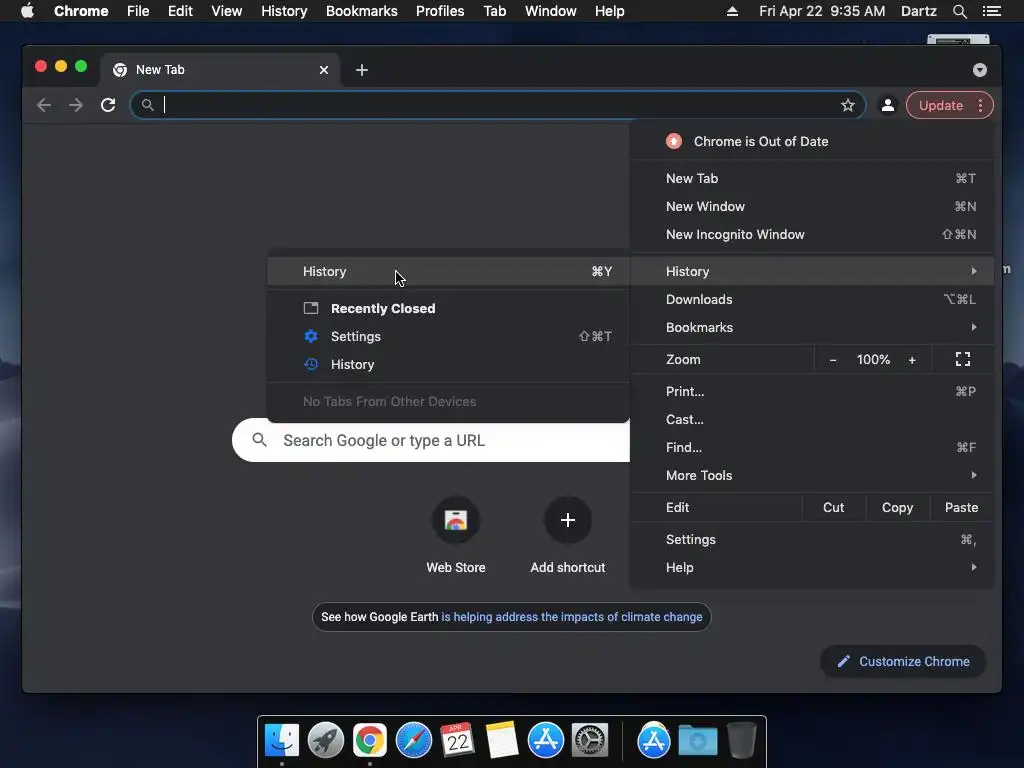Select New Window menu item
This screenshot has width=1024, height=768.
tap(812, 206)
